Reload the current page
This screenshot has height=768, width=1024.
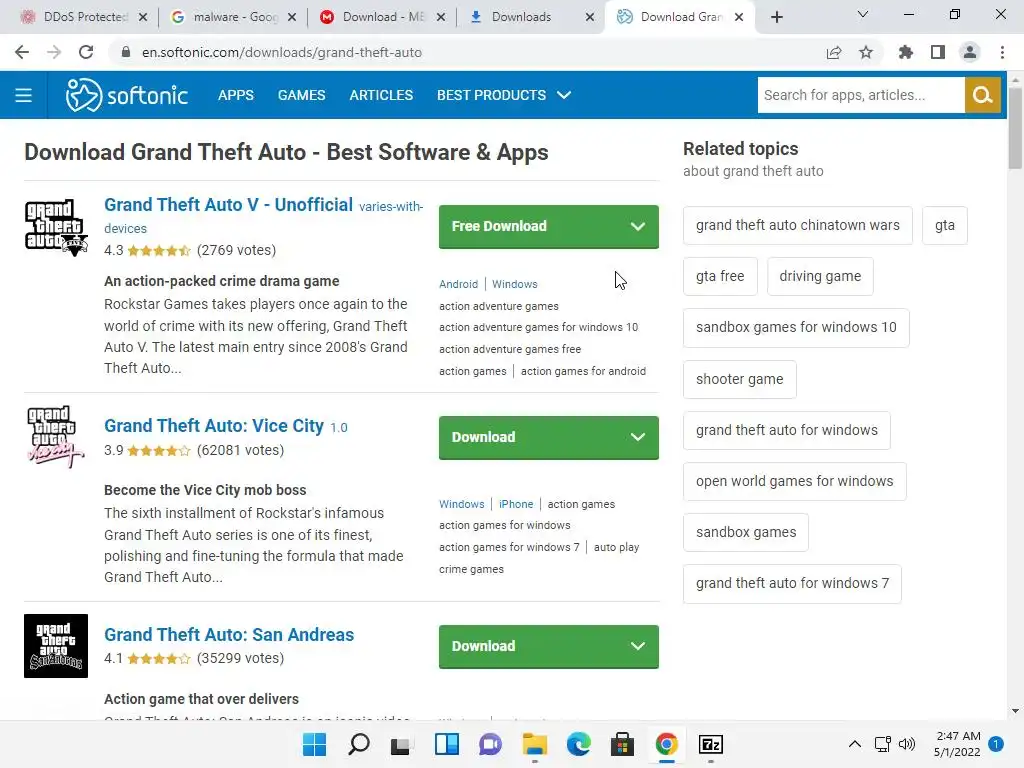pos(86,52)
